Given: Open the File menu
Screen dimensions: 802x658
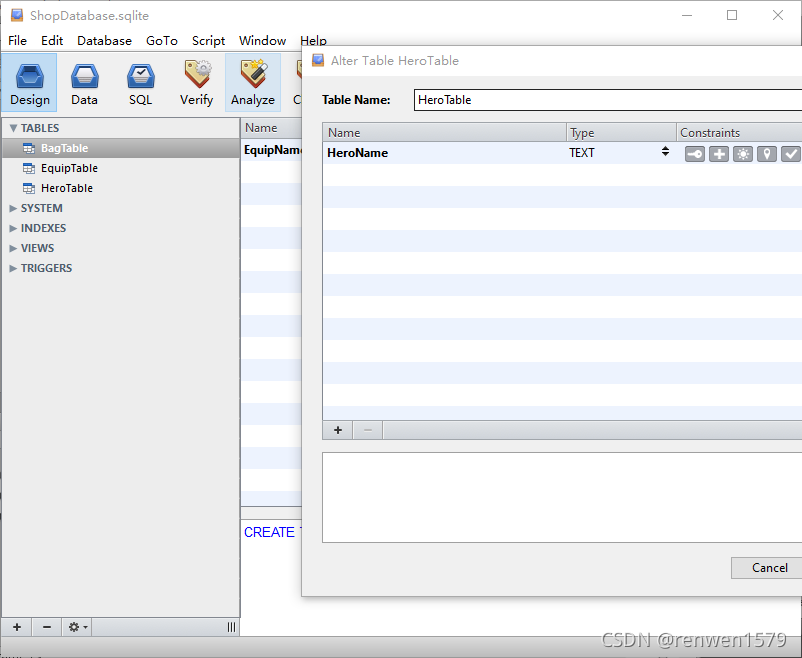Looking at the screenshot, I should 17,40.
